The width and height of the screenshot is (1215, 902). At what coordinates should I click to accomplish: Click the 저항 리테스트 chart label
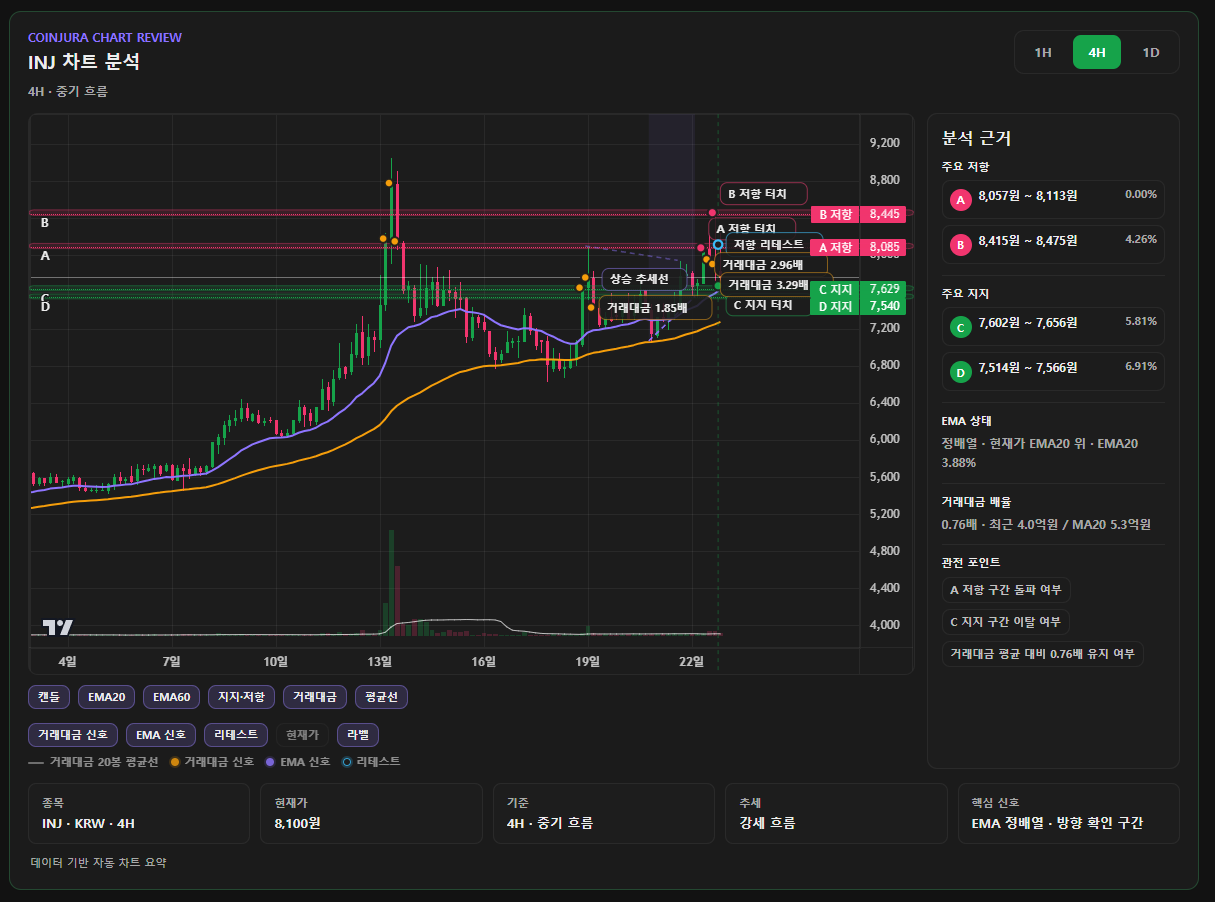768,244
